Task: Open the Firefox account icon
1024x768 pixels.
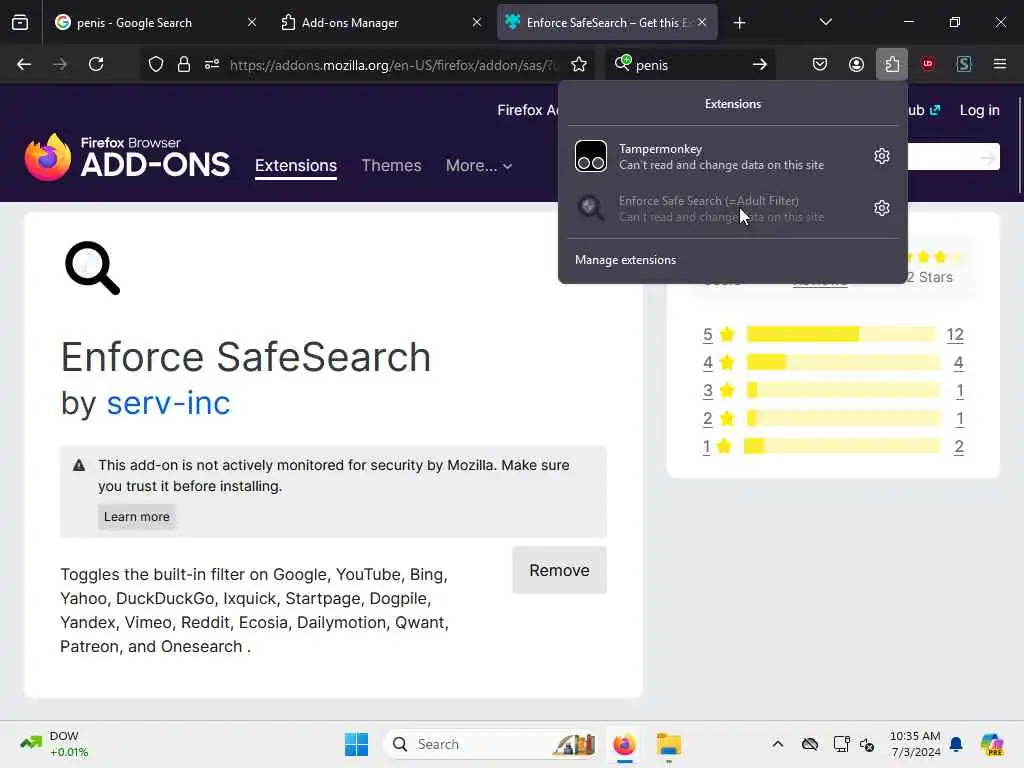Action: tap(856, 64)
